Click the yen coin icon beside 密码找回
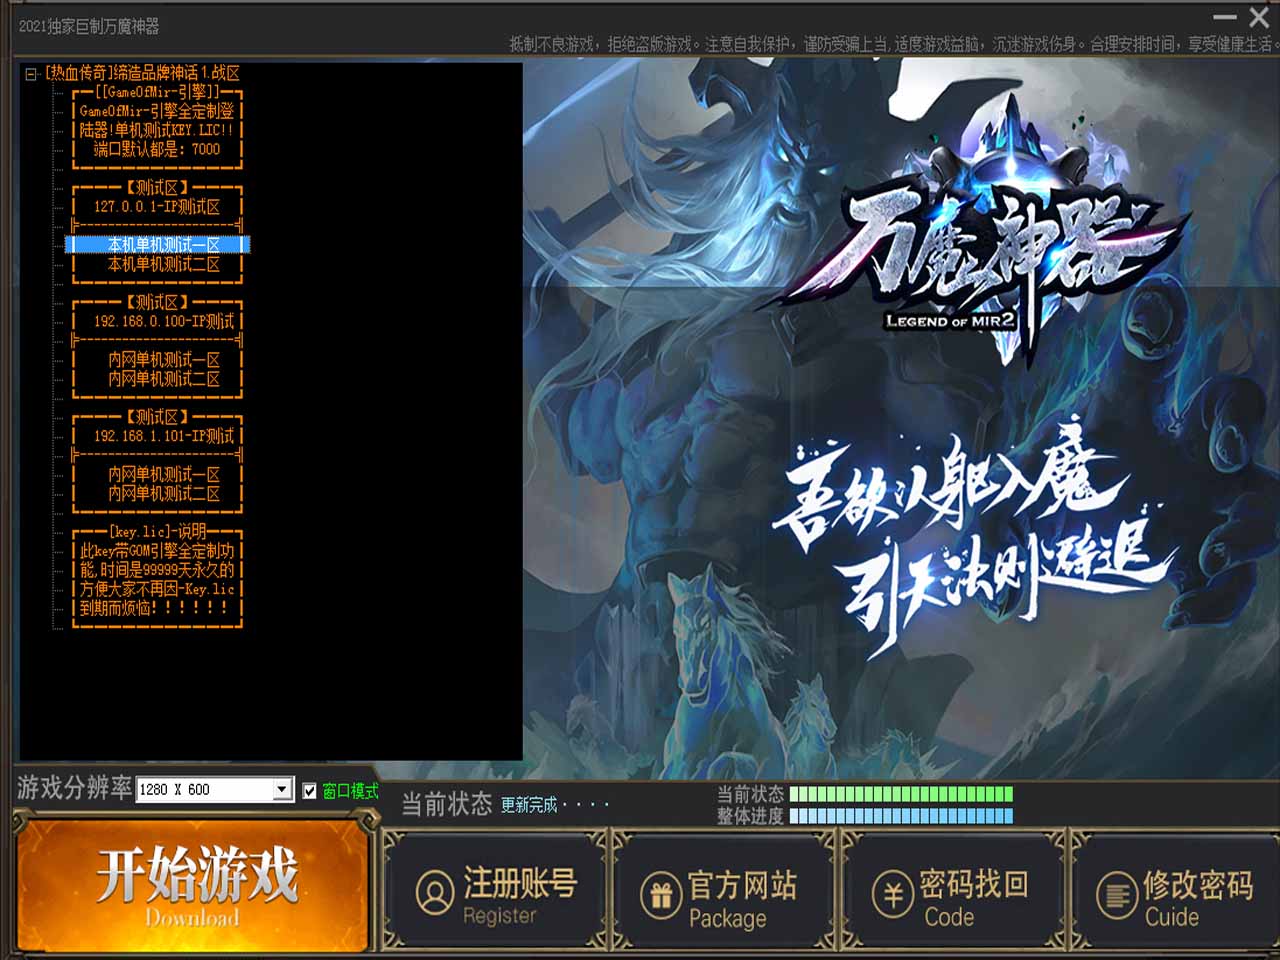This screenshot has height=960, width=1280. coord(891,893)
